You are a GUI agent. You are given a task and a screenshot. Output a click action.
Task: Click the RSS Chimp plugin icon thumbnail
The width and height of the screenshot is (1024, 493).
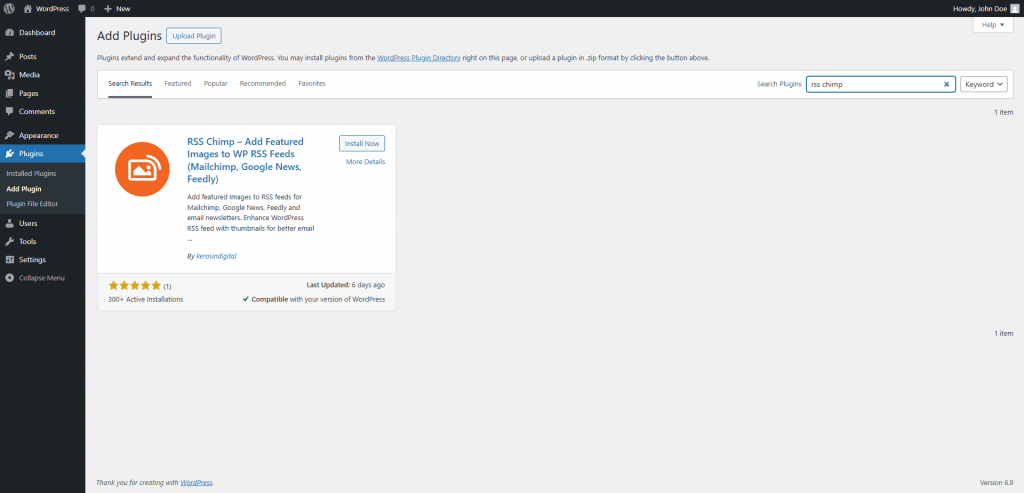141,169
